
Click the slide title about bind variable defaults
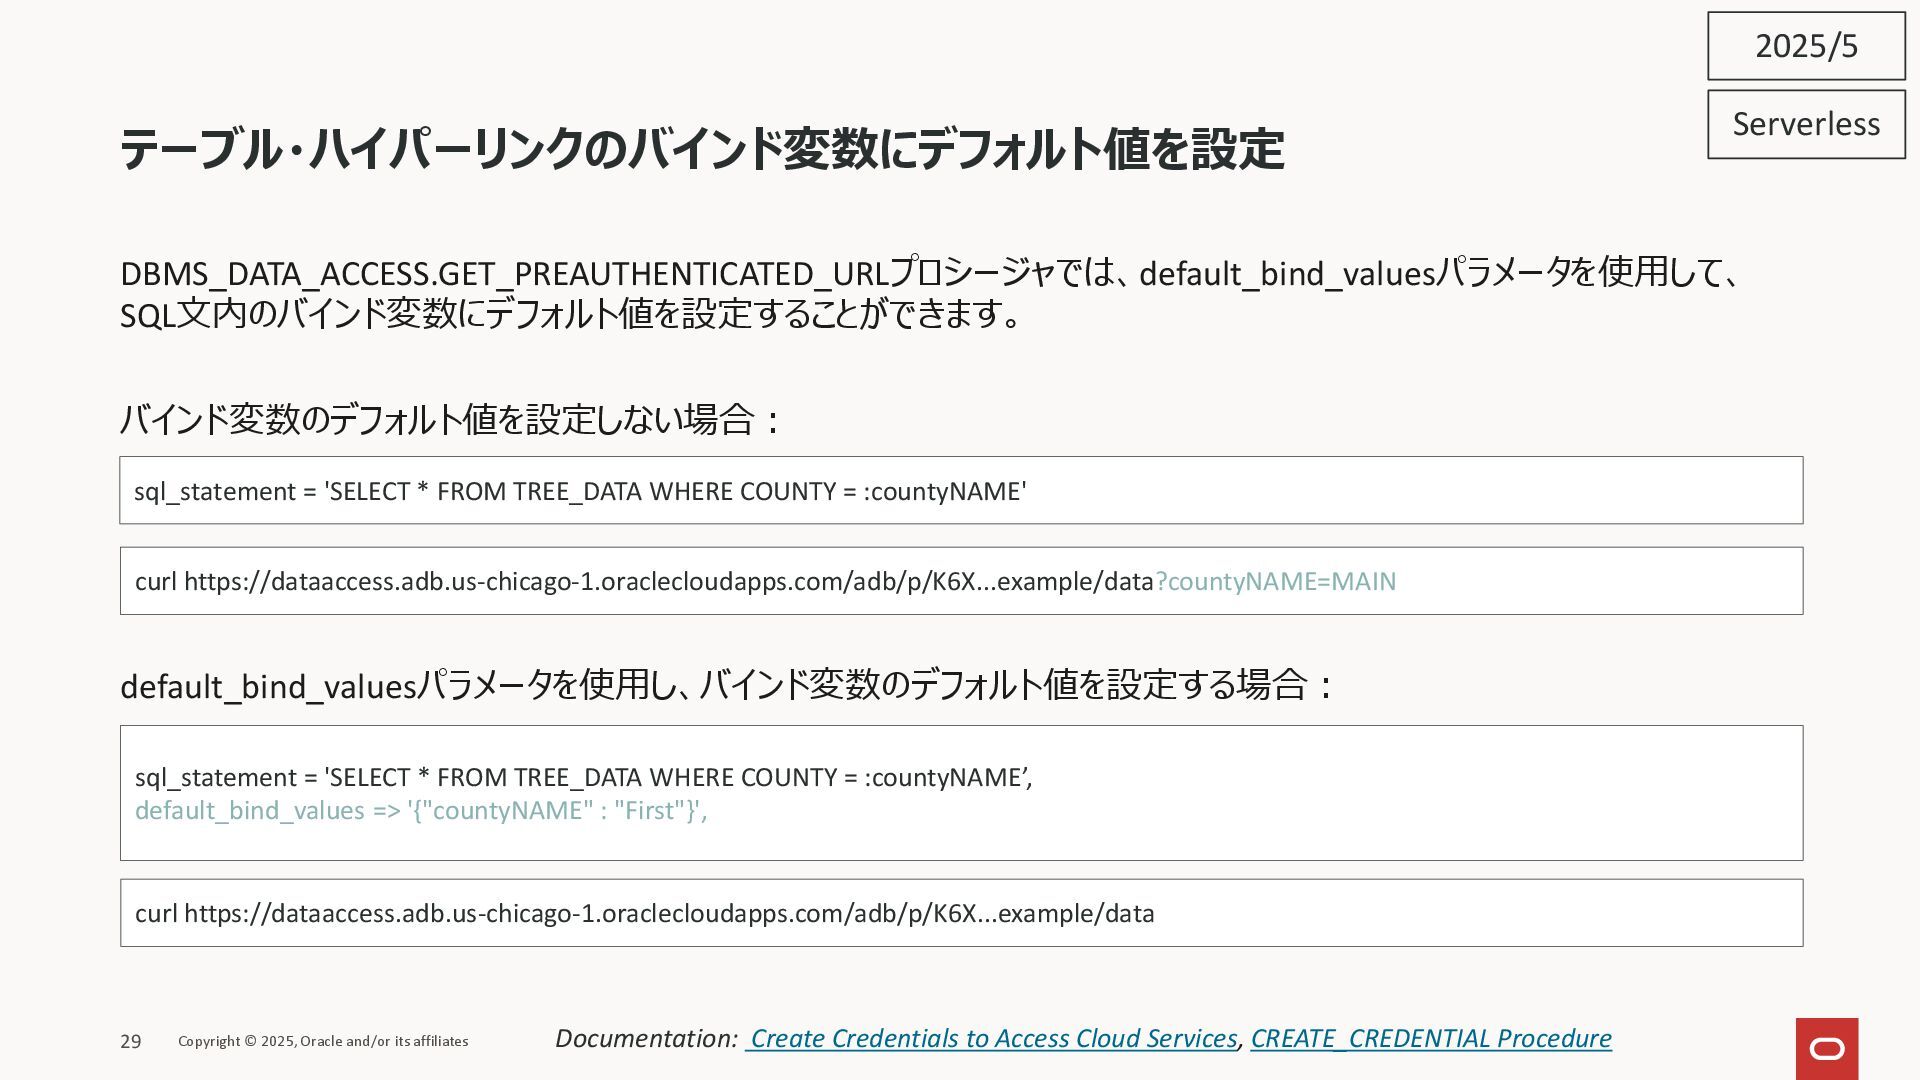point(702,150)
